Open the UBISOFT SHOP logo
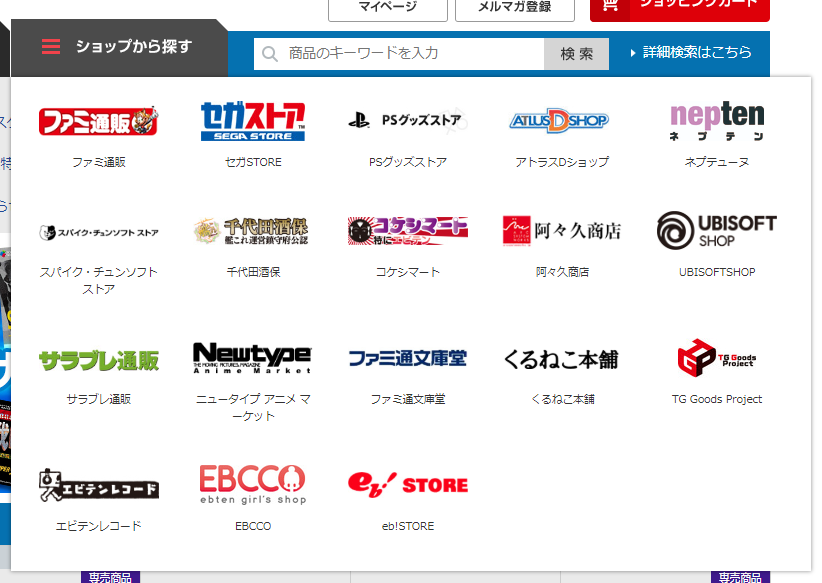The width and height of the screenshot is (822, 583). tap(717, 231)
